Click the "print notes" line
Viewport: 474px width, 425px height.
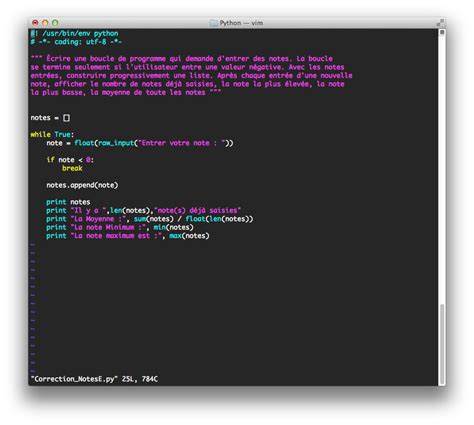click(x=68, y=202)
